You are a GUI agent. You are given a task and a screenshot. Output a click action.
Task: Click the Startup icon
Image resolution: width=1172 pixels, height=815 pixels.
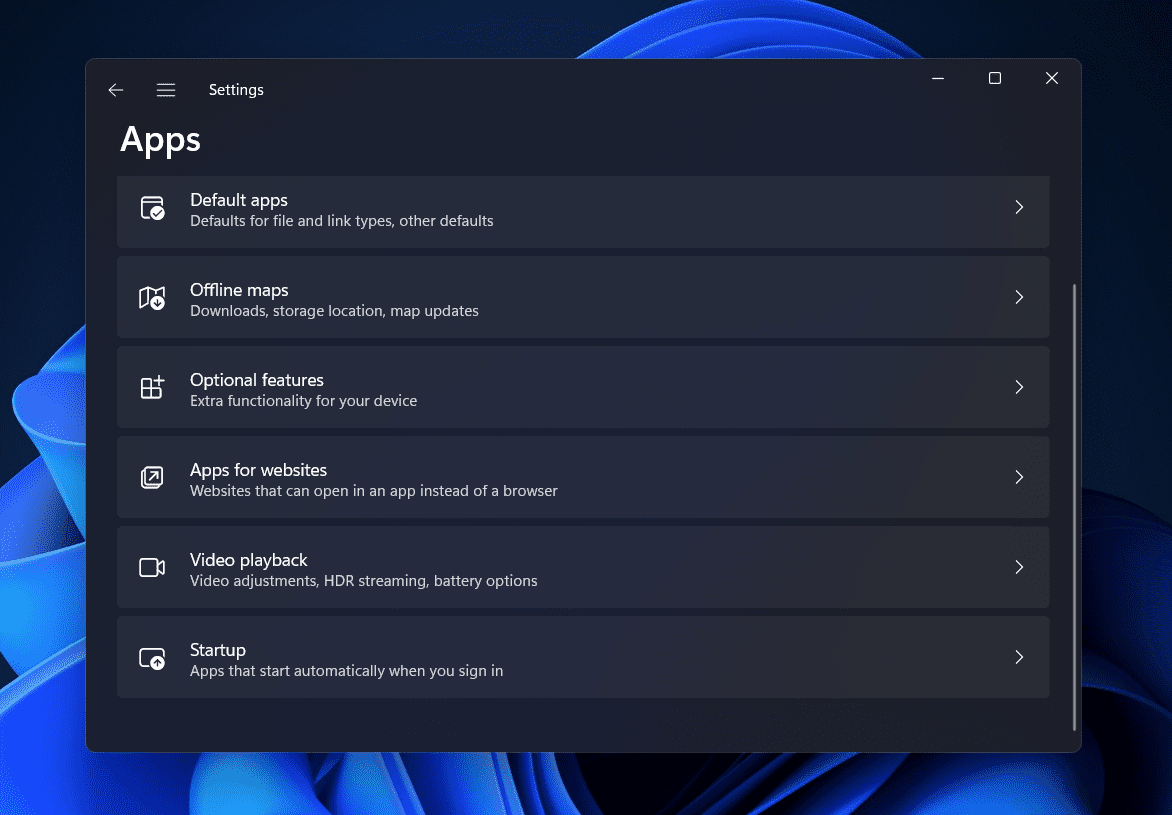152,658
